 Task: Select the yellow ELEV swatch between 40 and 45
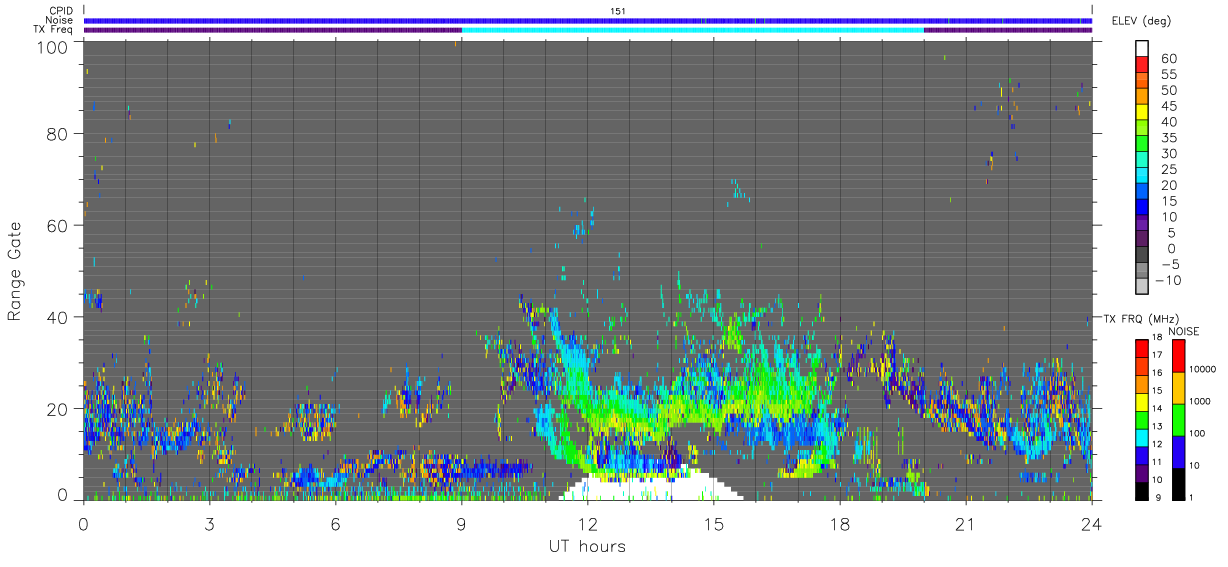click(1142, 113)
